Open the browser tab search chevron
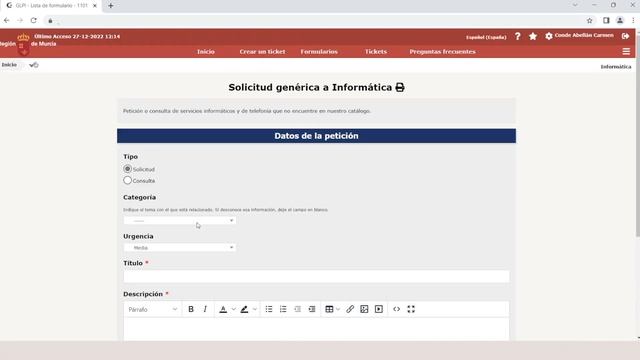 575,5
